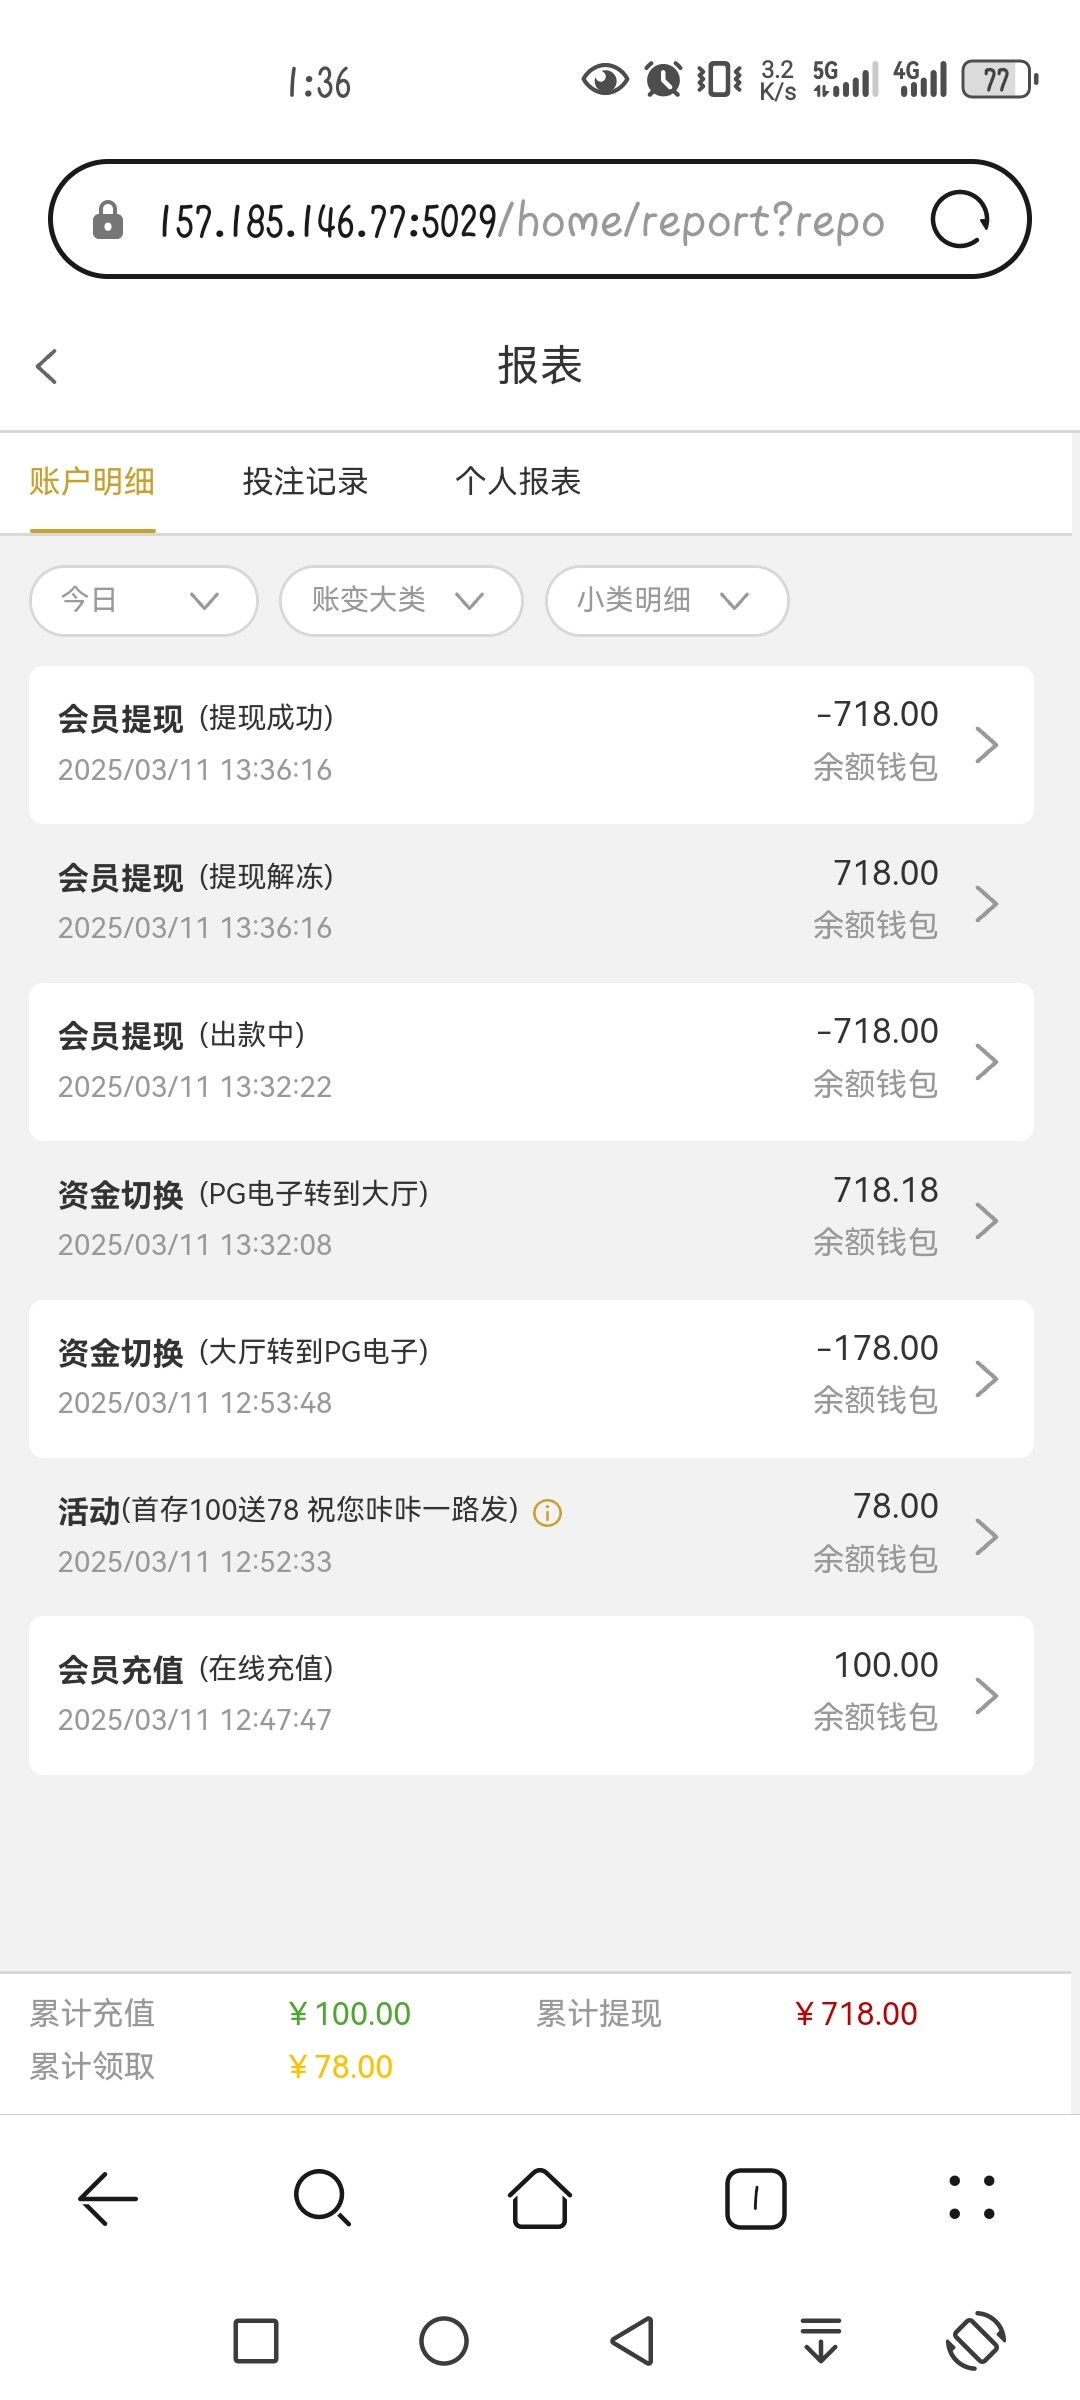Viewport: 1080px width, 2400px height.
Task: Switch to the 个人报表 tab
Action: pos(518,482)
